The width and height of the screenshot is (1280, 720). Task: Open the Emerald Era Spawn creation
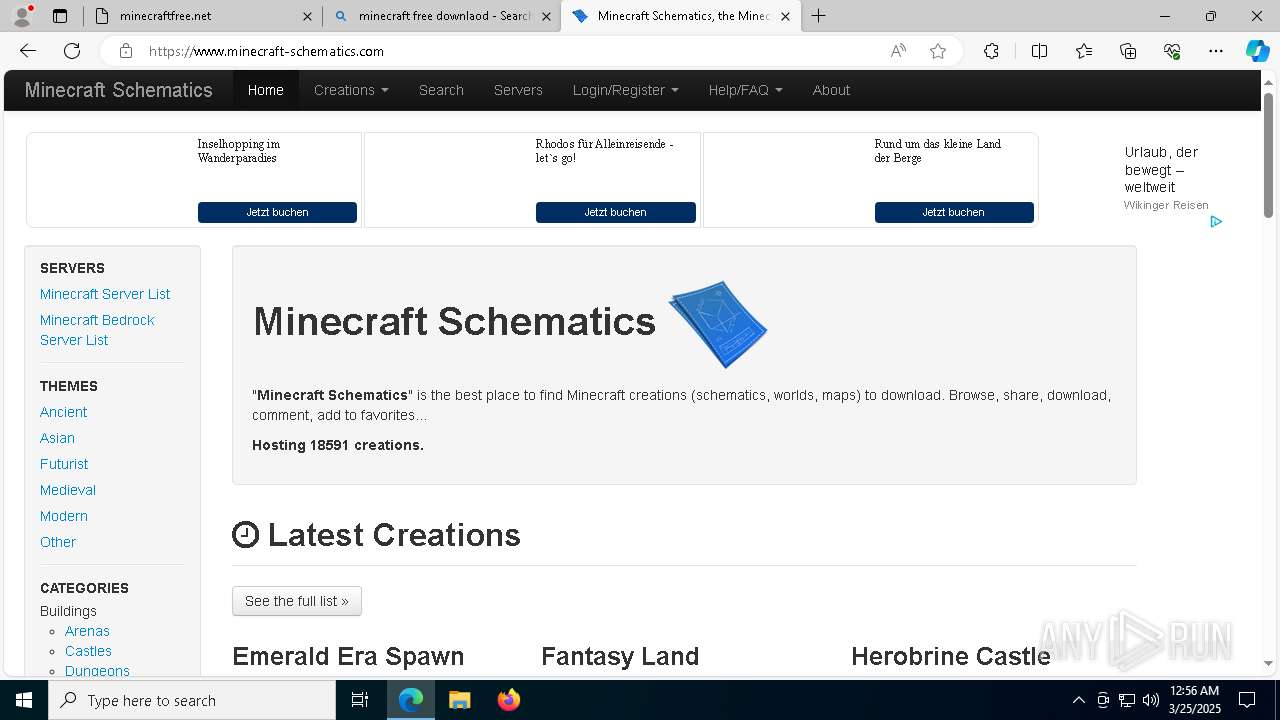(x=348, y=656)
